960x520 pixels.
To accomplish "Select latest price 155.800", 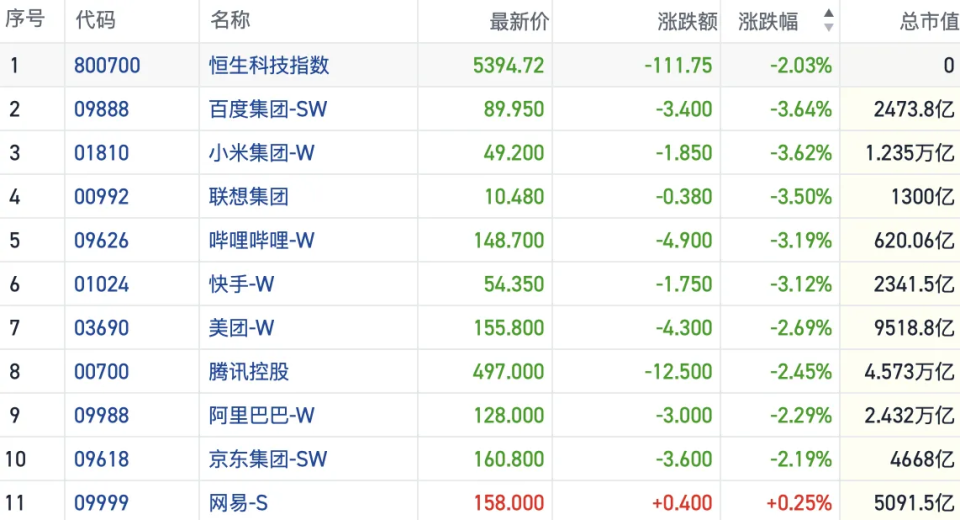I will point(509,328).
